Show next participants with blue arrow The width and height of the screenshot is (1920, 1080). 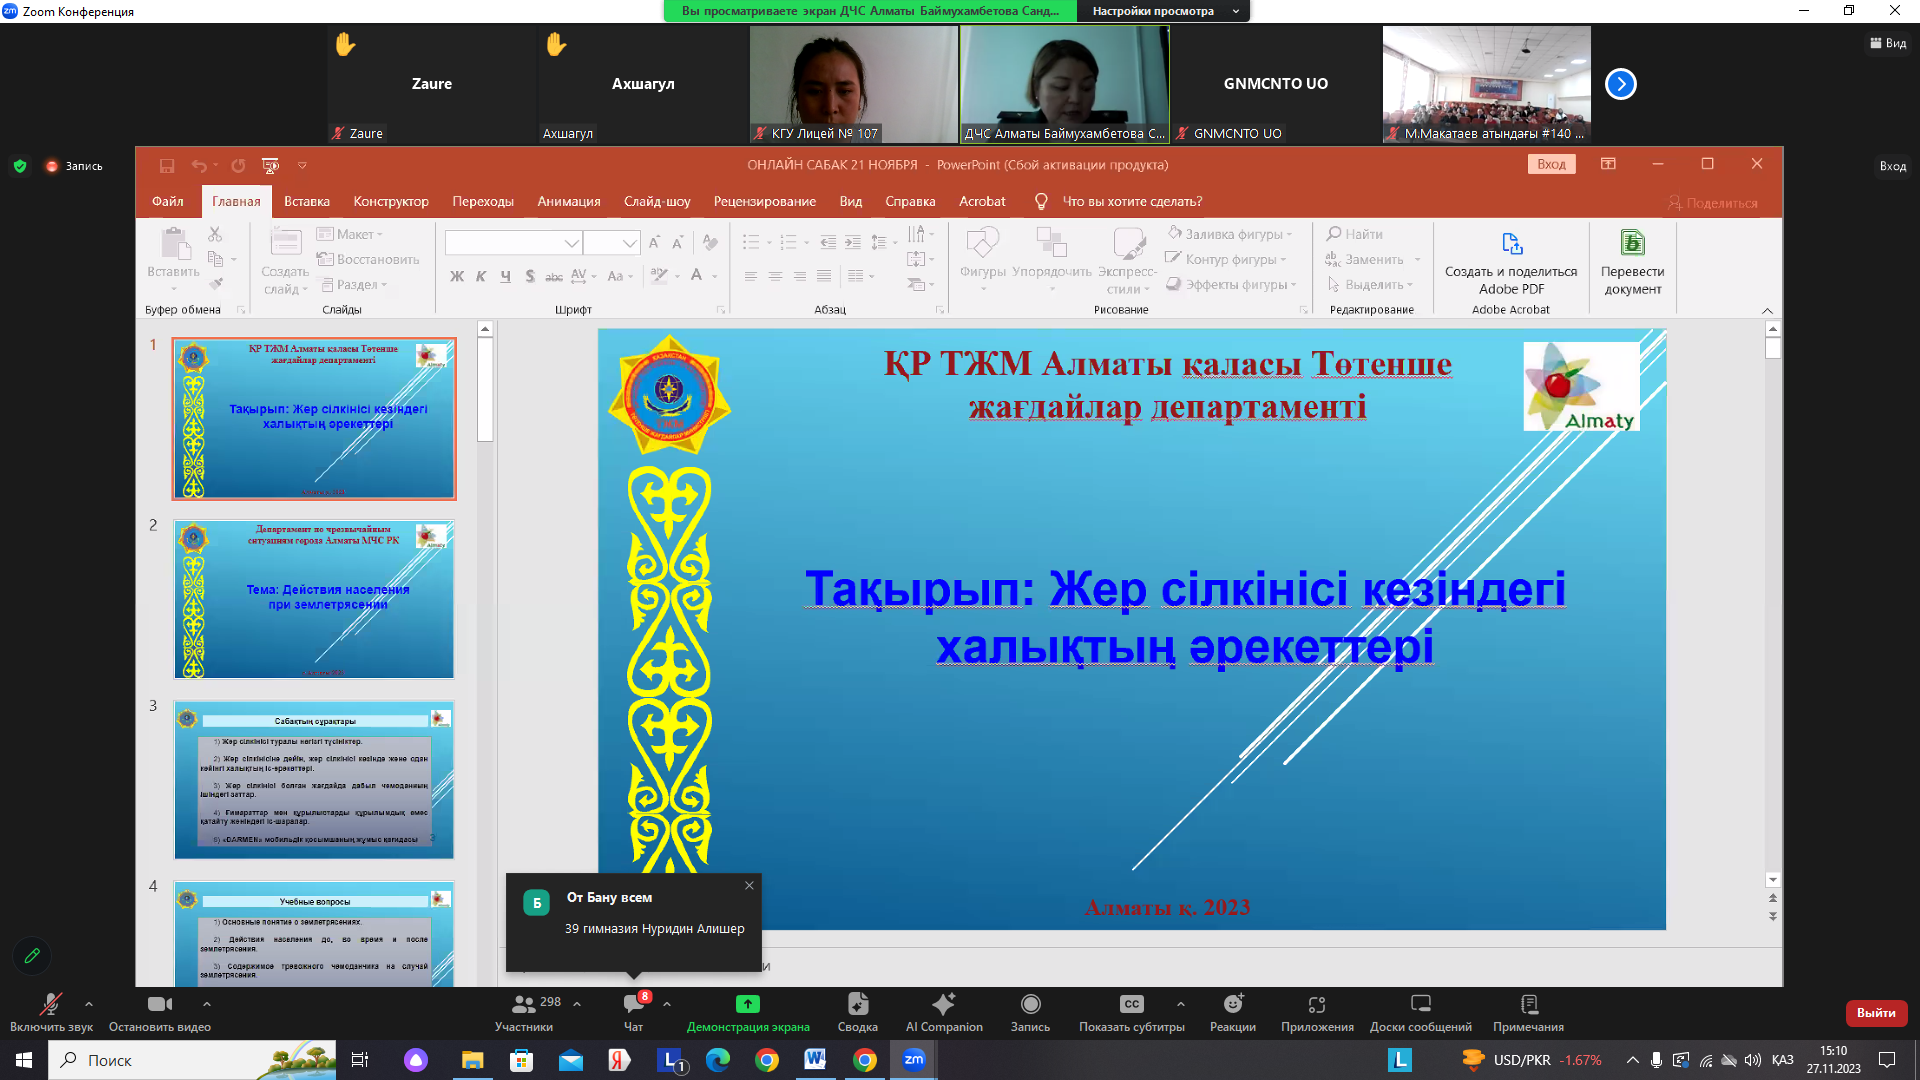coord(1620,84)
